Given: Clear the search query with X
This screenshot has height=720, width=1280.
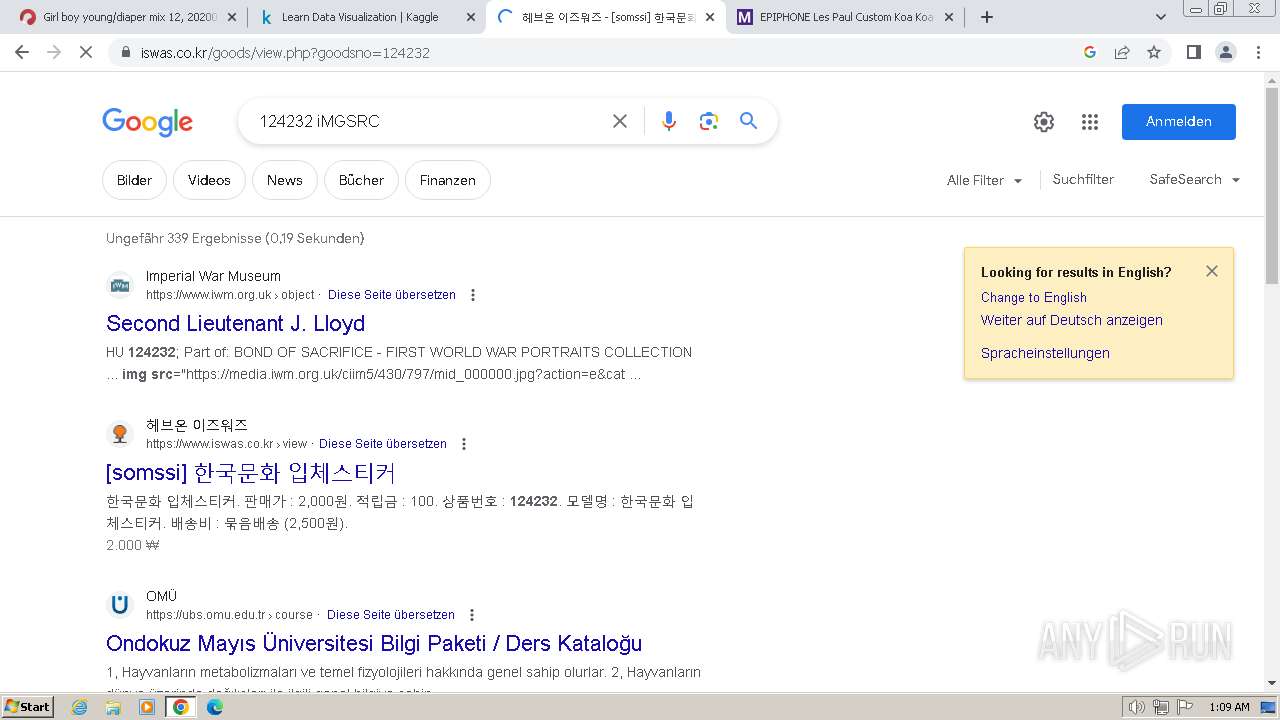Looking at the screenshot, I should 620,121.
